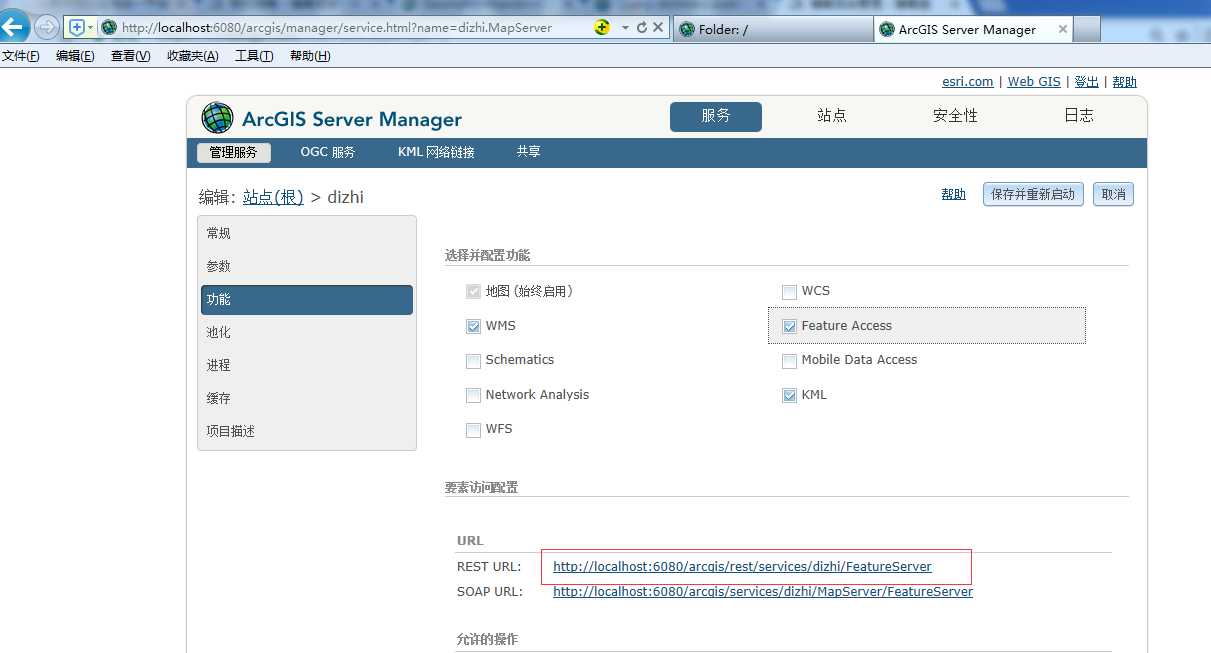Uncheck the KML checkbox
This screenshot has width=1211, height=653.
(x=790, y=396)
